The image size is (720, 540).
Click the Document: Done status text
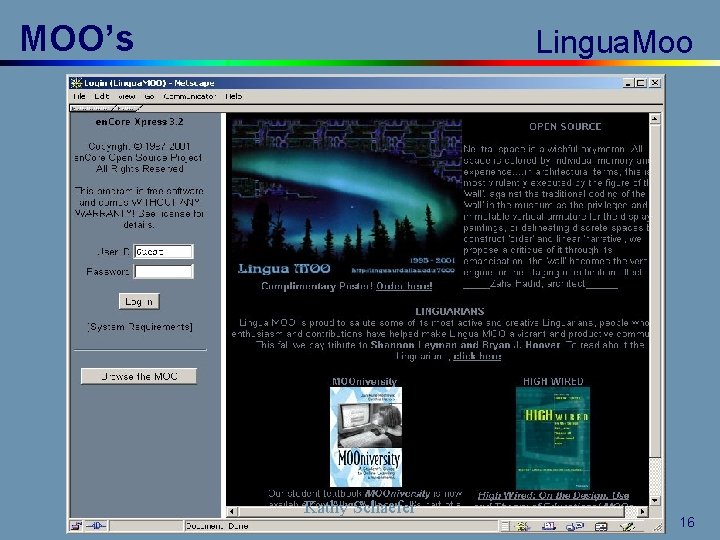tap(217, 526)
